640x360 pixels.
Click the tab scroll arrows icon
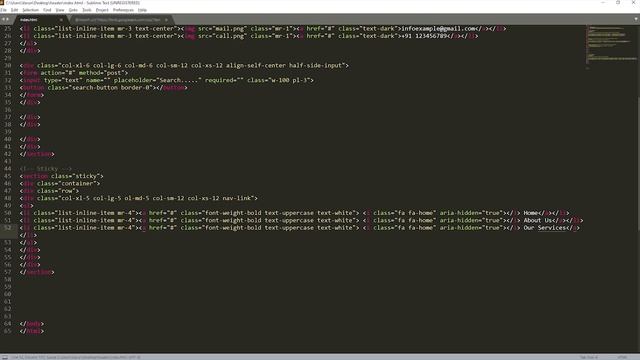5,19
